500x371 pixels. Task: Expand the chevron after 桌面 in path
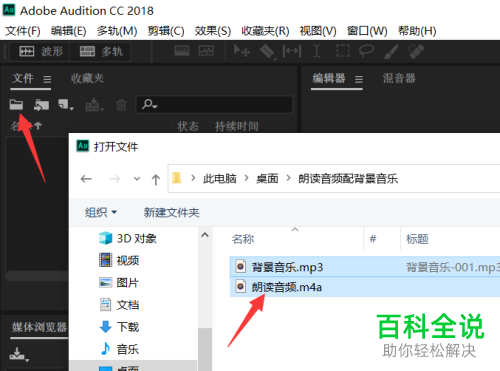click(x=289, y=178)
